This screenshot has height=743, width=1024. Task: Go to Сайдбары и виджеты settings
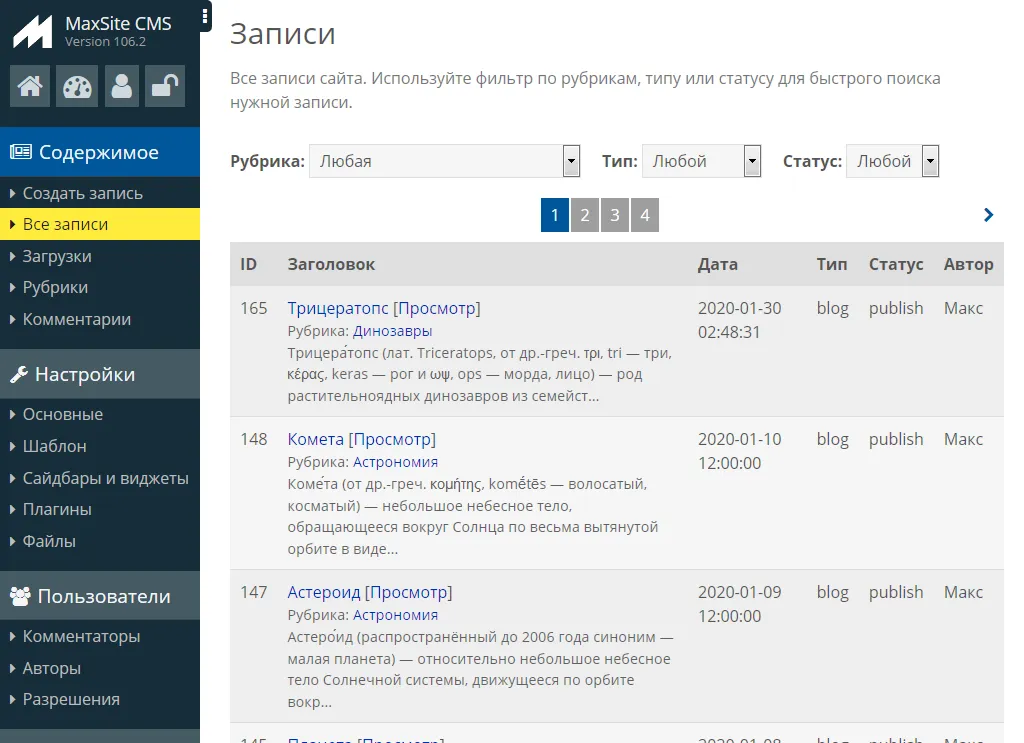(x=105, y=478)
